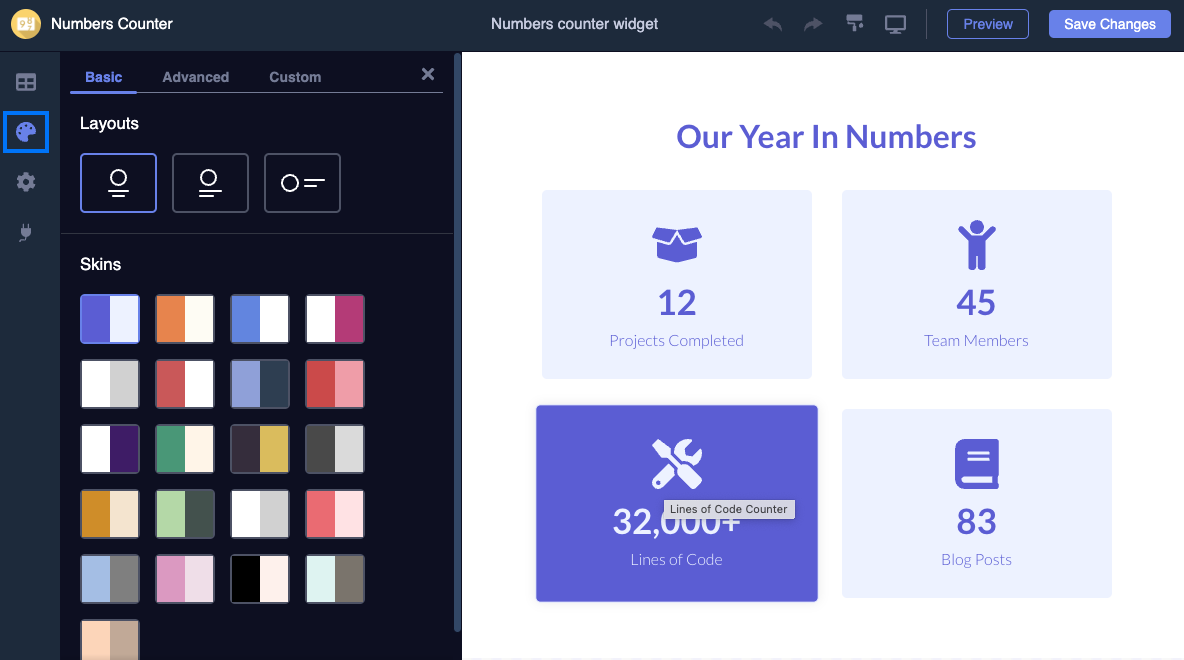
Task: Click the Save Changes button
Action: (x=1109, y=24)
